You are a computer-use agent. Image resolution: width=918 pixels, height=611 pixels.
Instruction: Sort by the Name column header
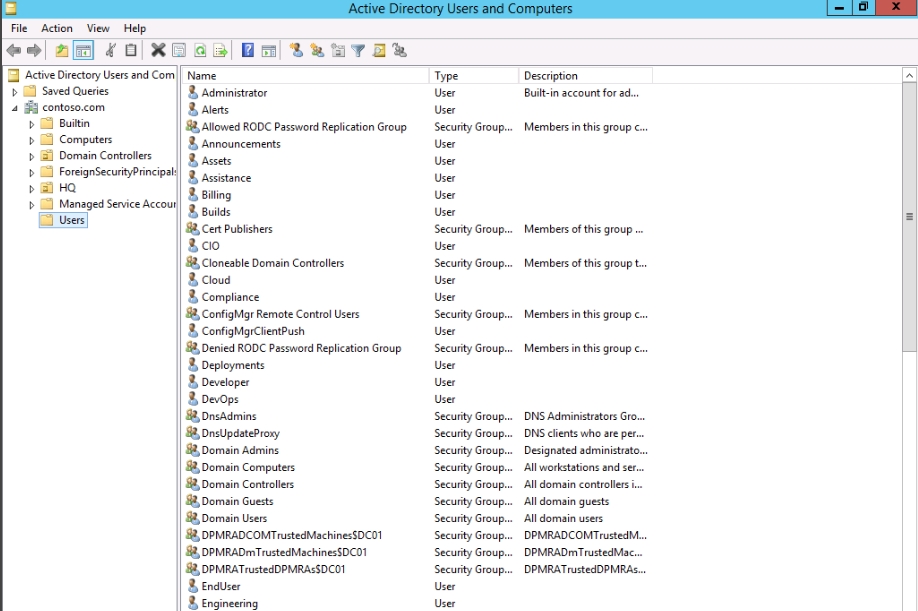pos(305,75)
